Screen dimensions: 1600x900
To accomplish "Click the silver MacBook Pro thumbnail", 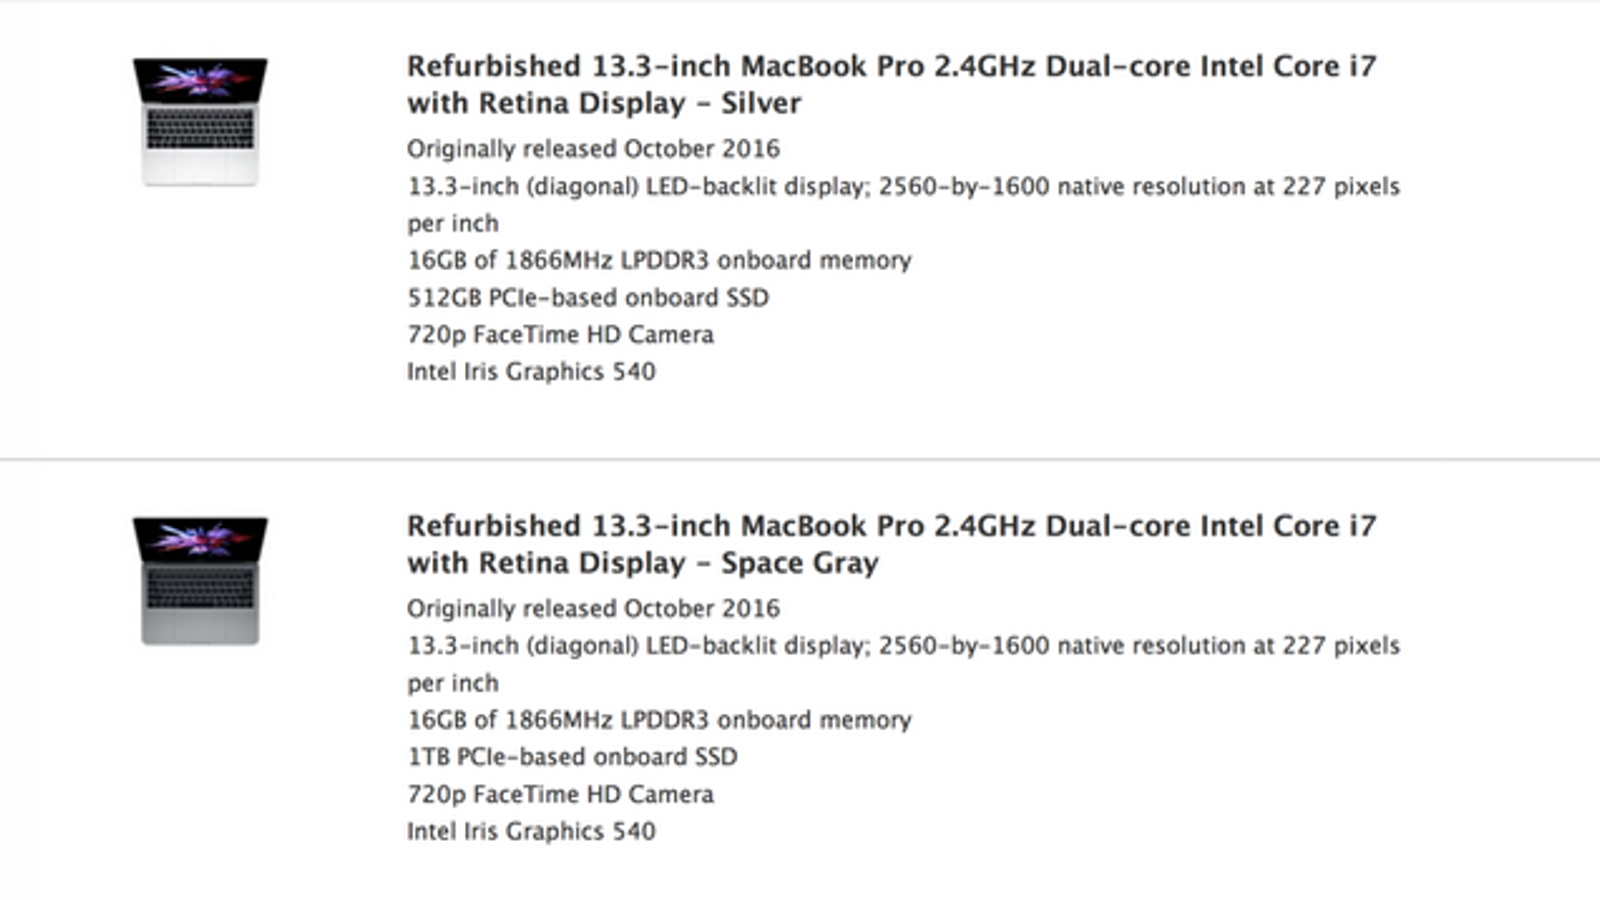I will pyautogui.click(x=200, y=120).
